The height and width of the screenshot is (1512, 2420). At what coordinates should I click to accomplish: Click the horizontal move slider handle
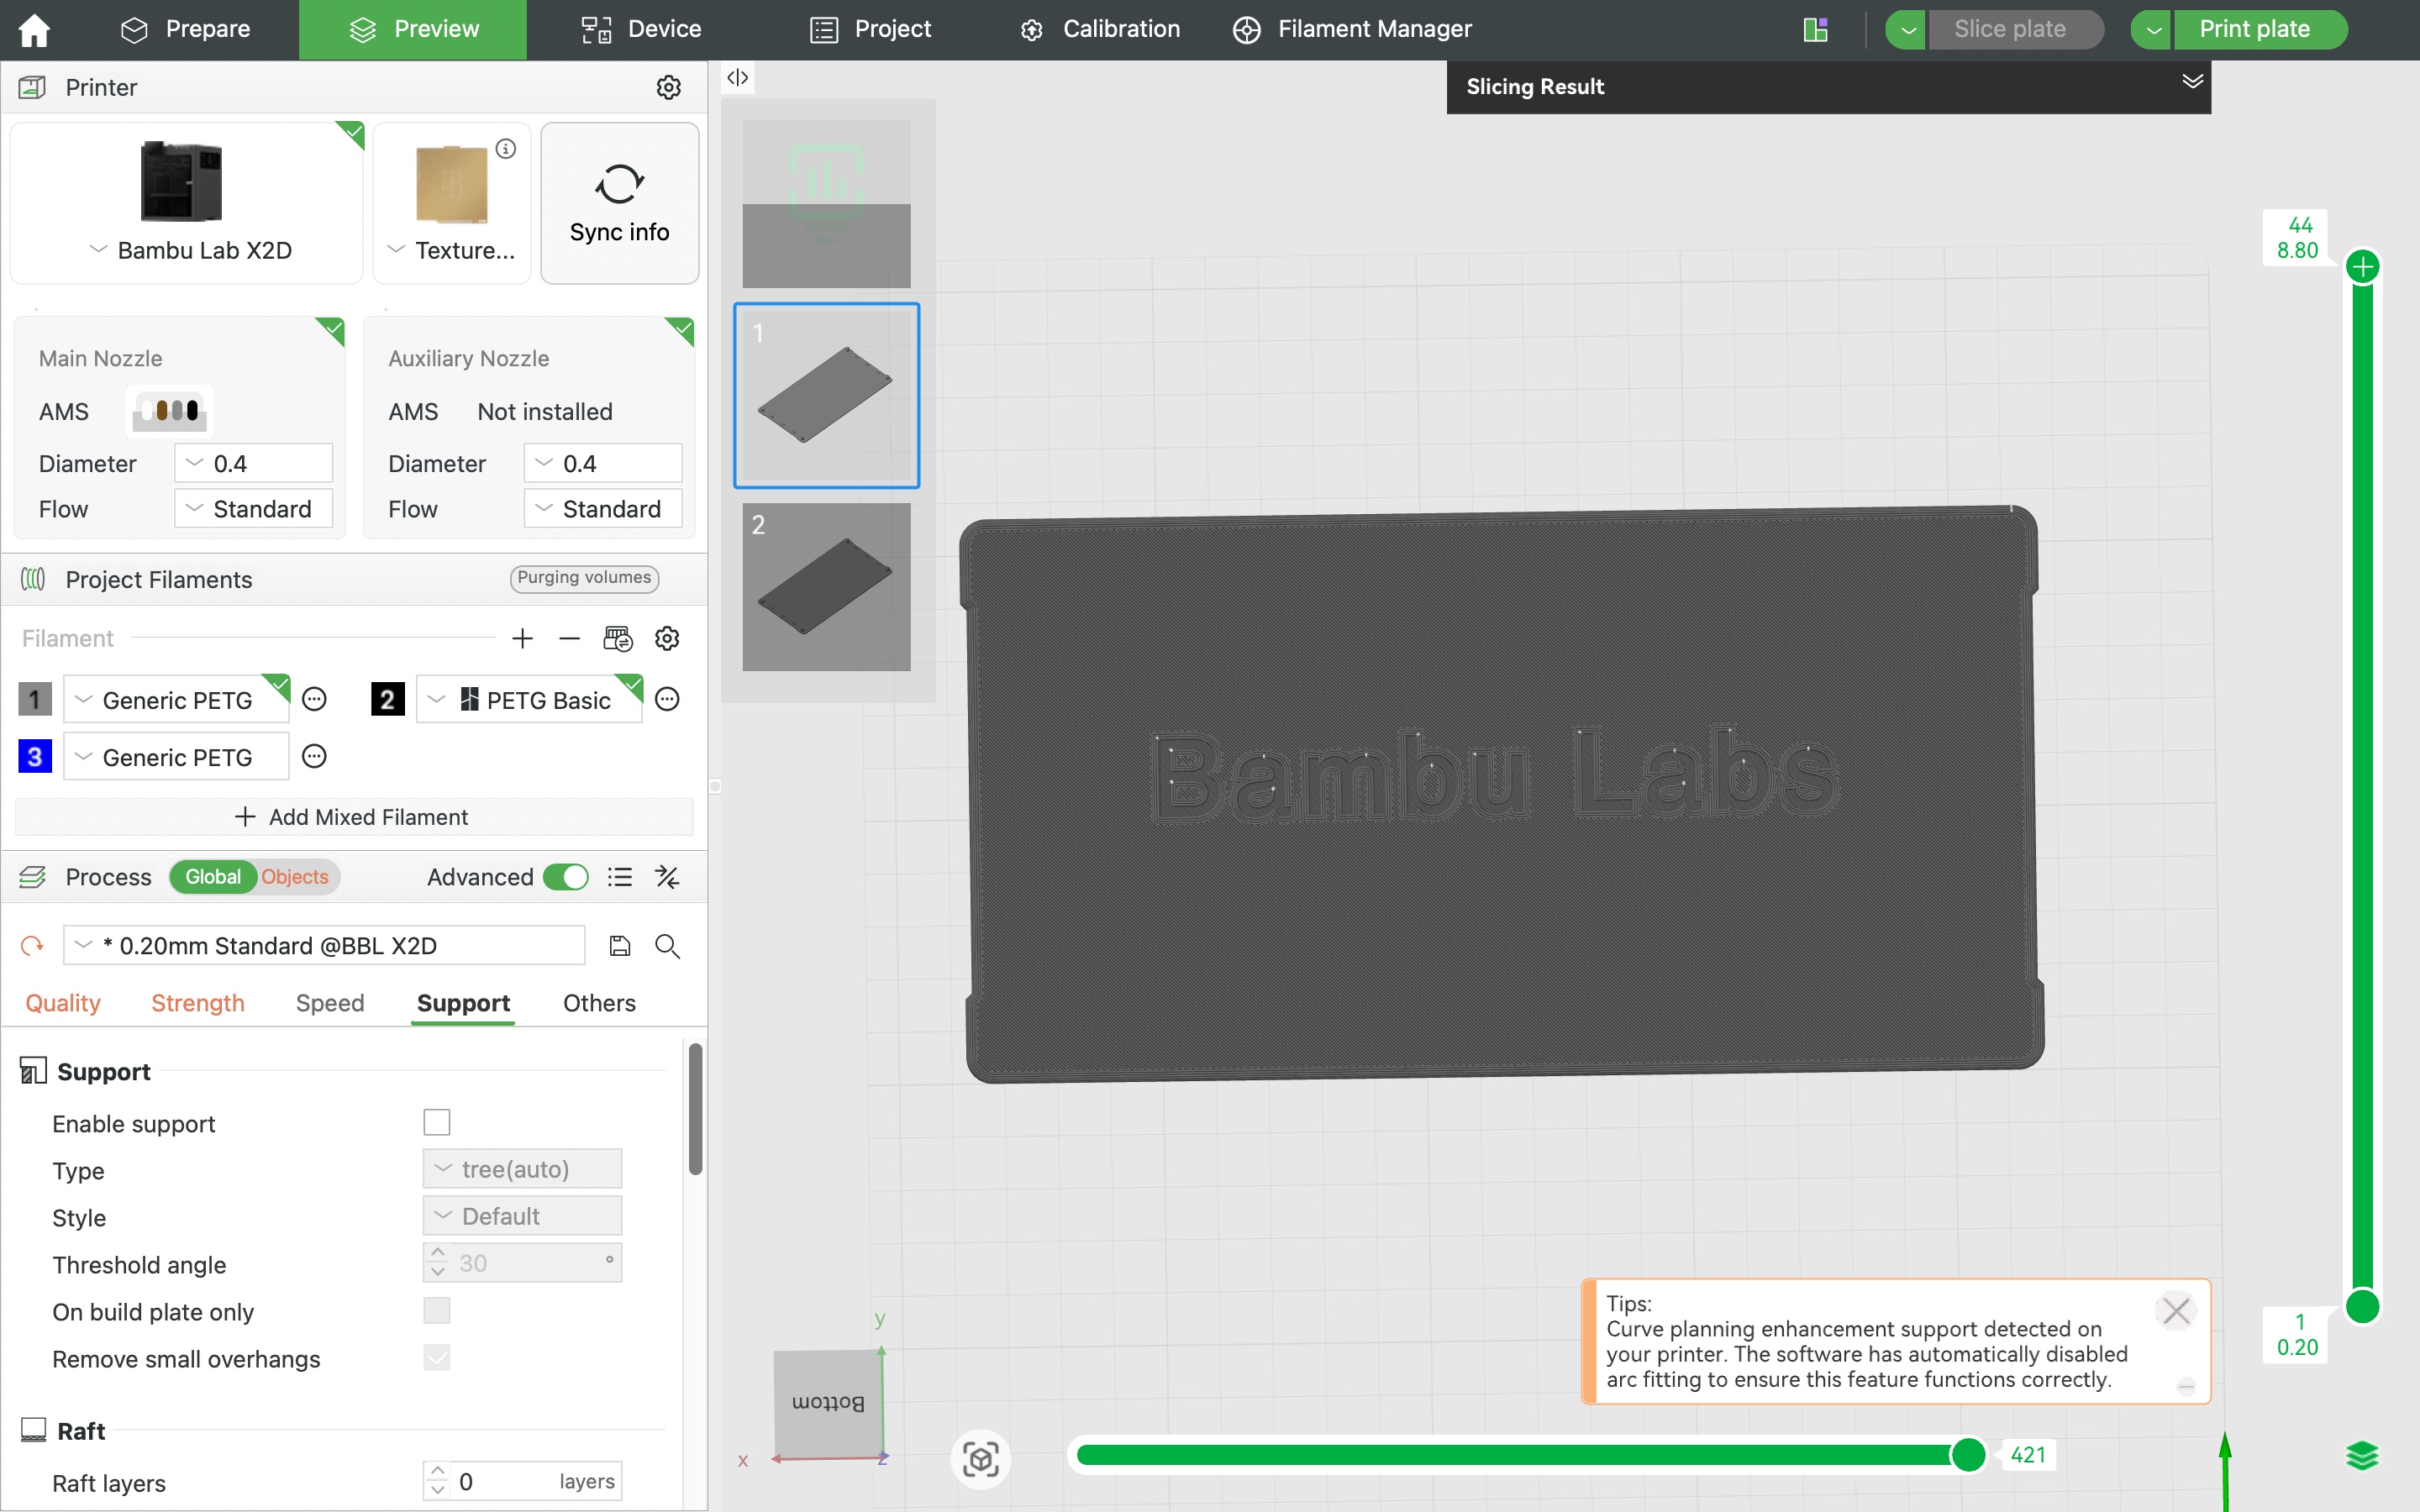pos(1968,1455)
